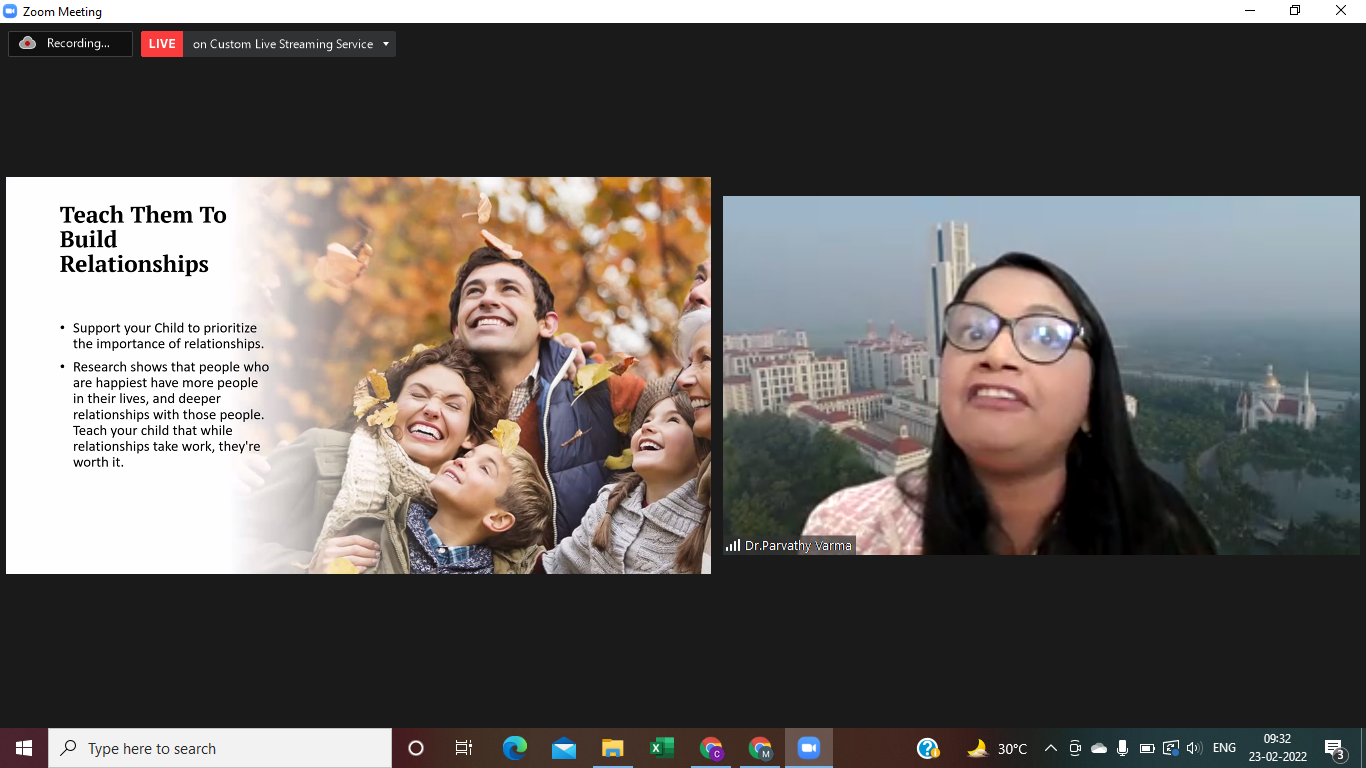Launch Microsoft Edge from the taskbar
This screenshot has width=1366, height=768.
coord(514,748)
